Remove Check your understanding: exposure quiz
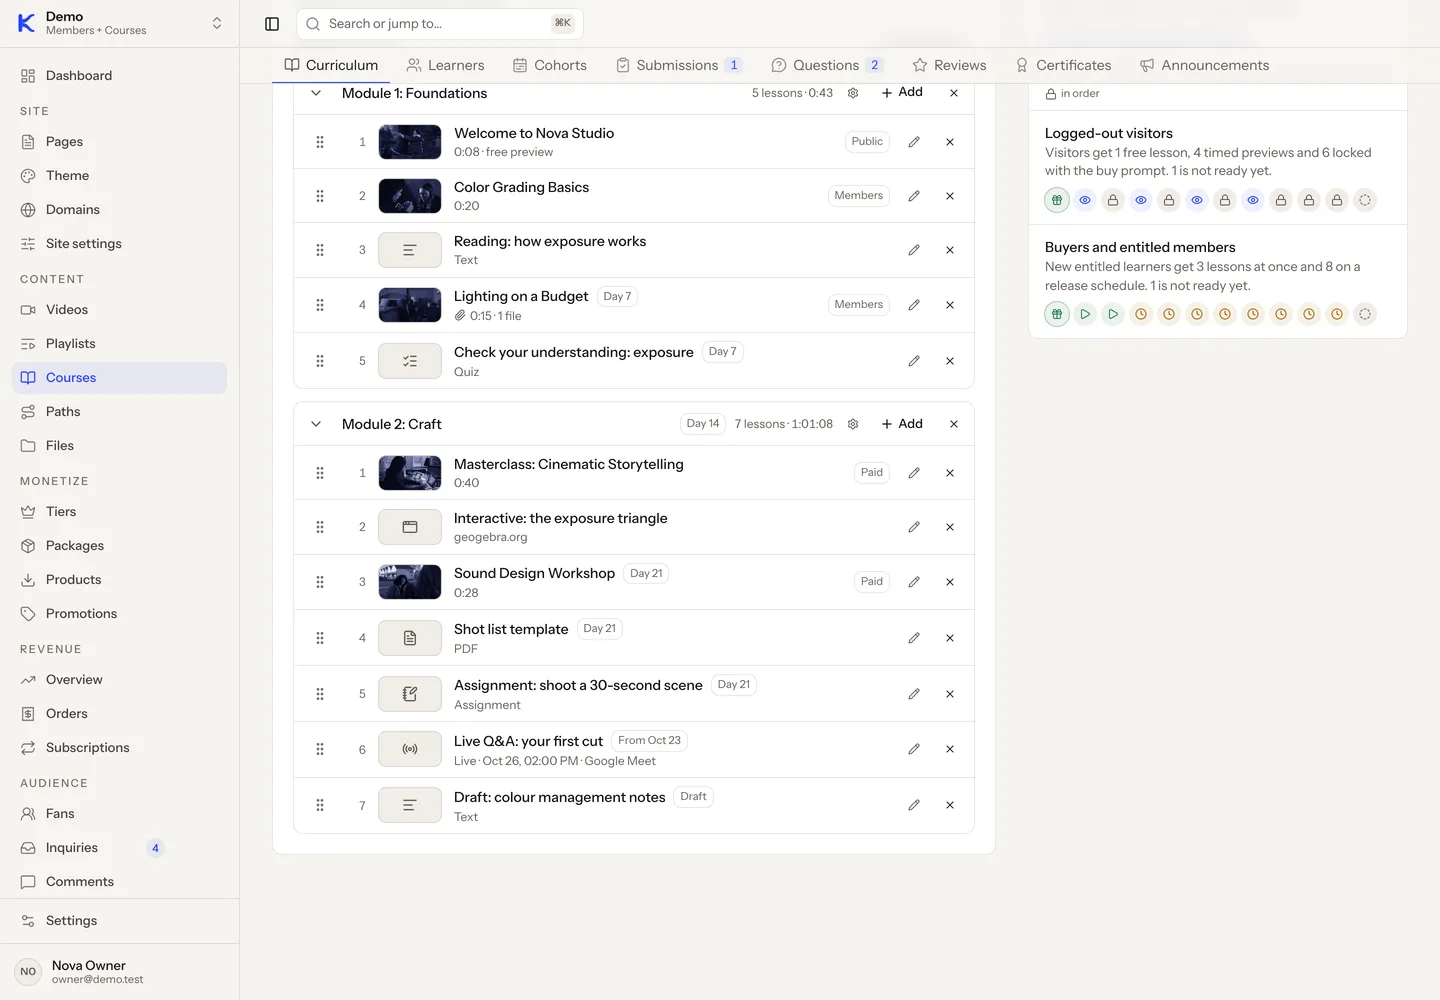The image size is (1440, 1000). 950,361
